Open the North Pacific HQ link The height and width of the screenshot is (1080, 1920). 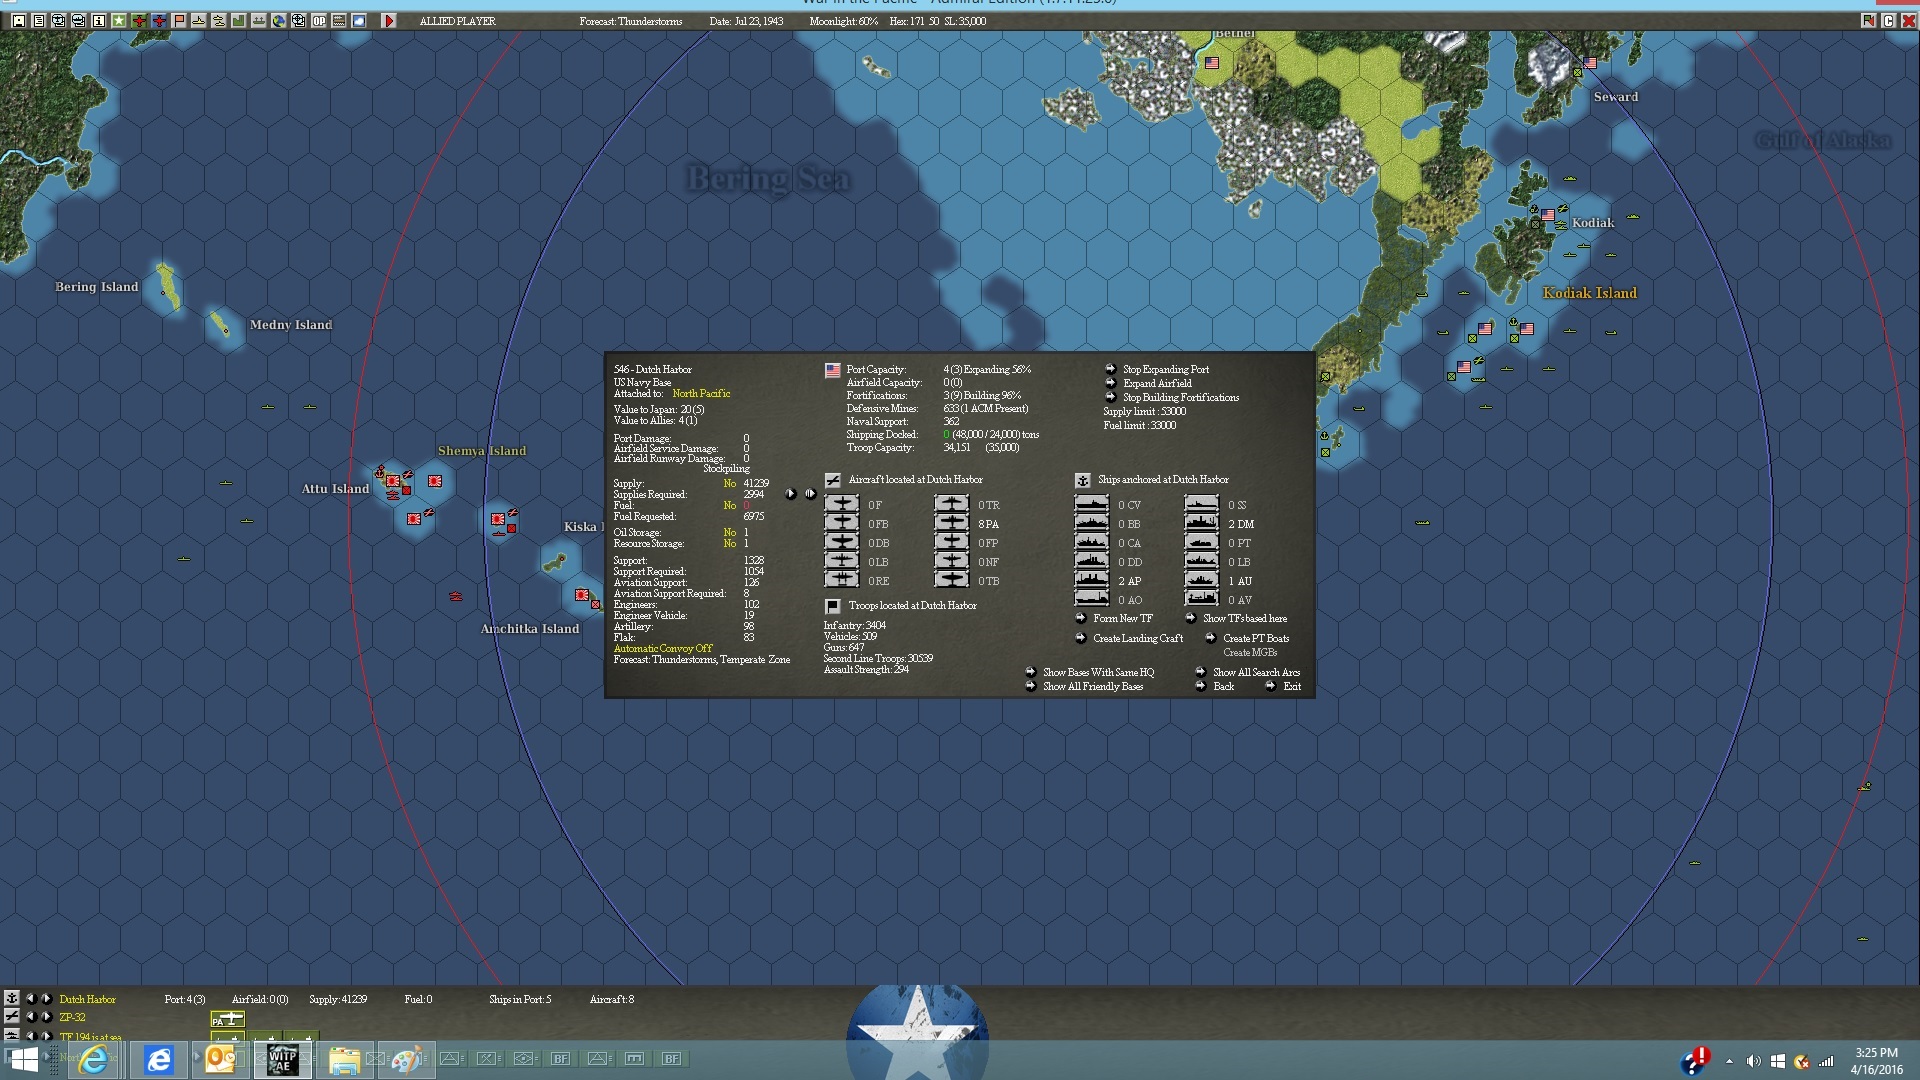coord(701,394)
